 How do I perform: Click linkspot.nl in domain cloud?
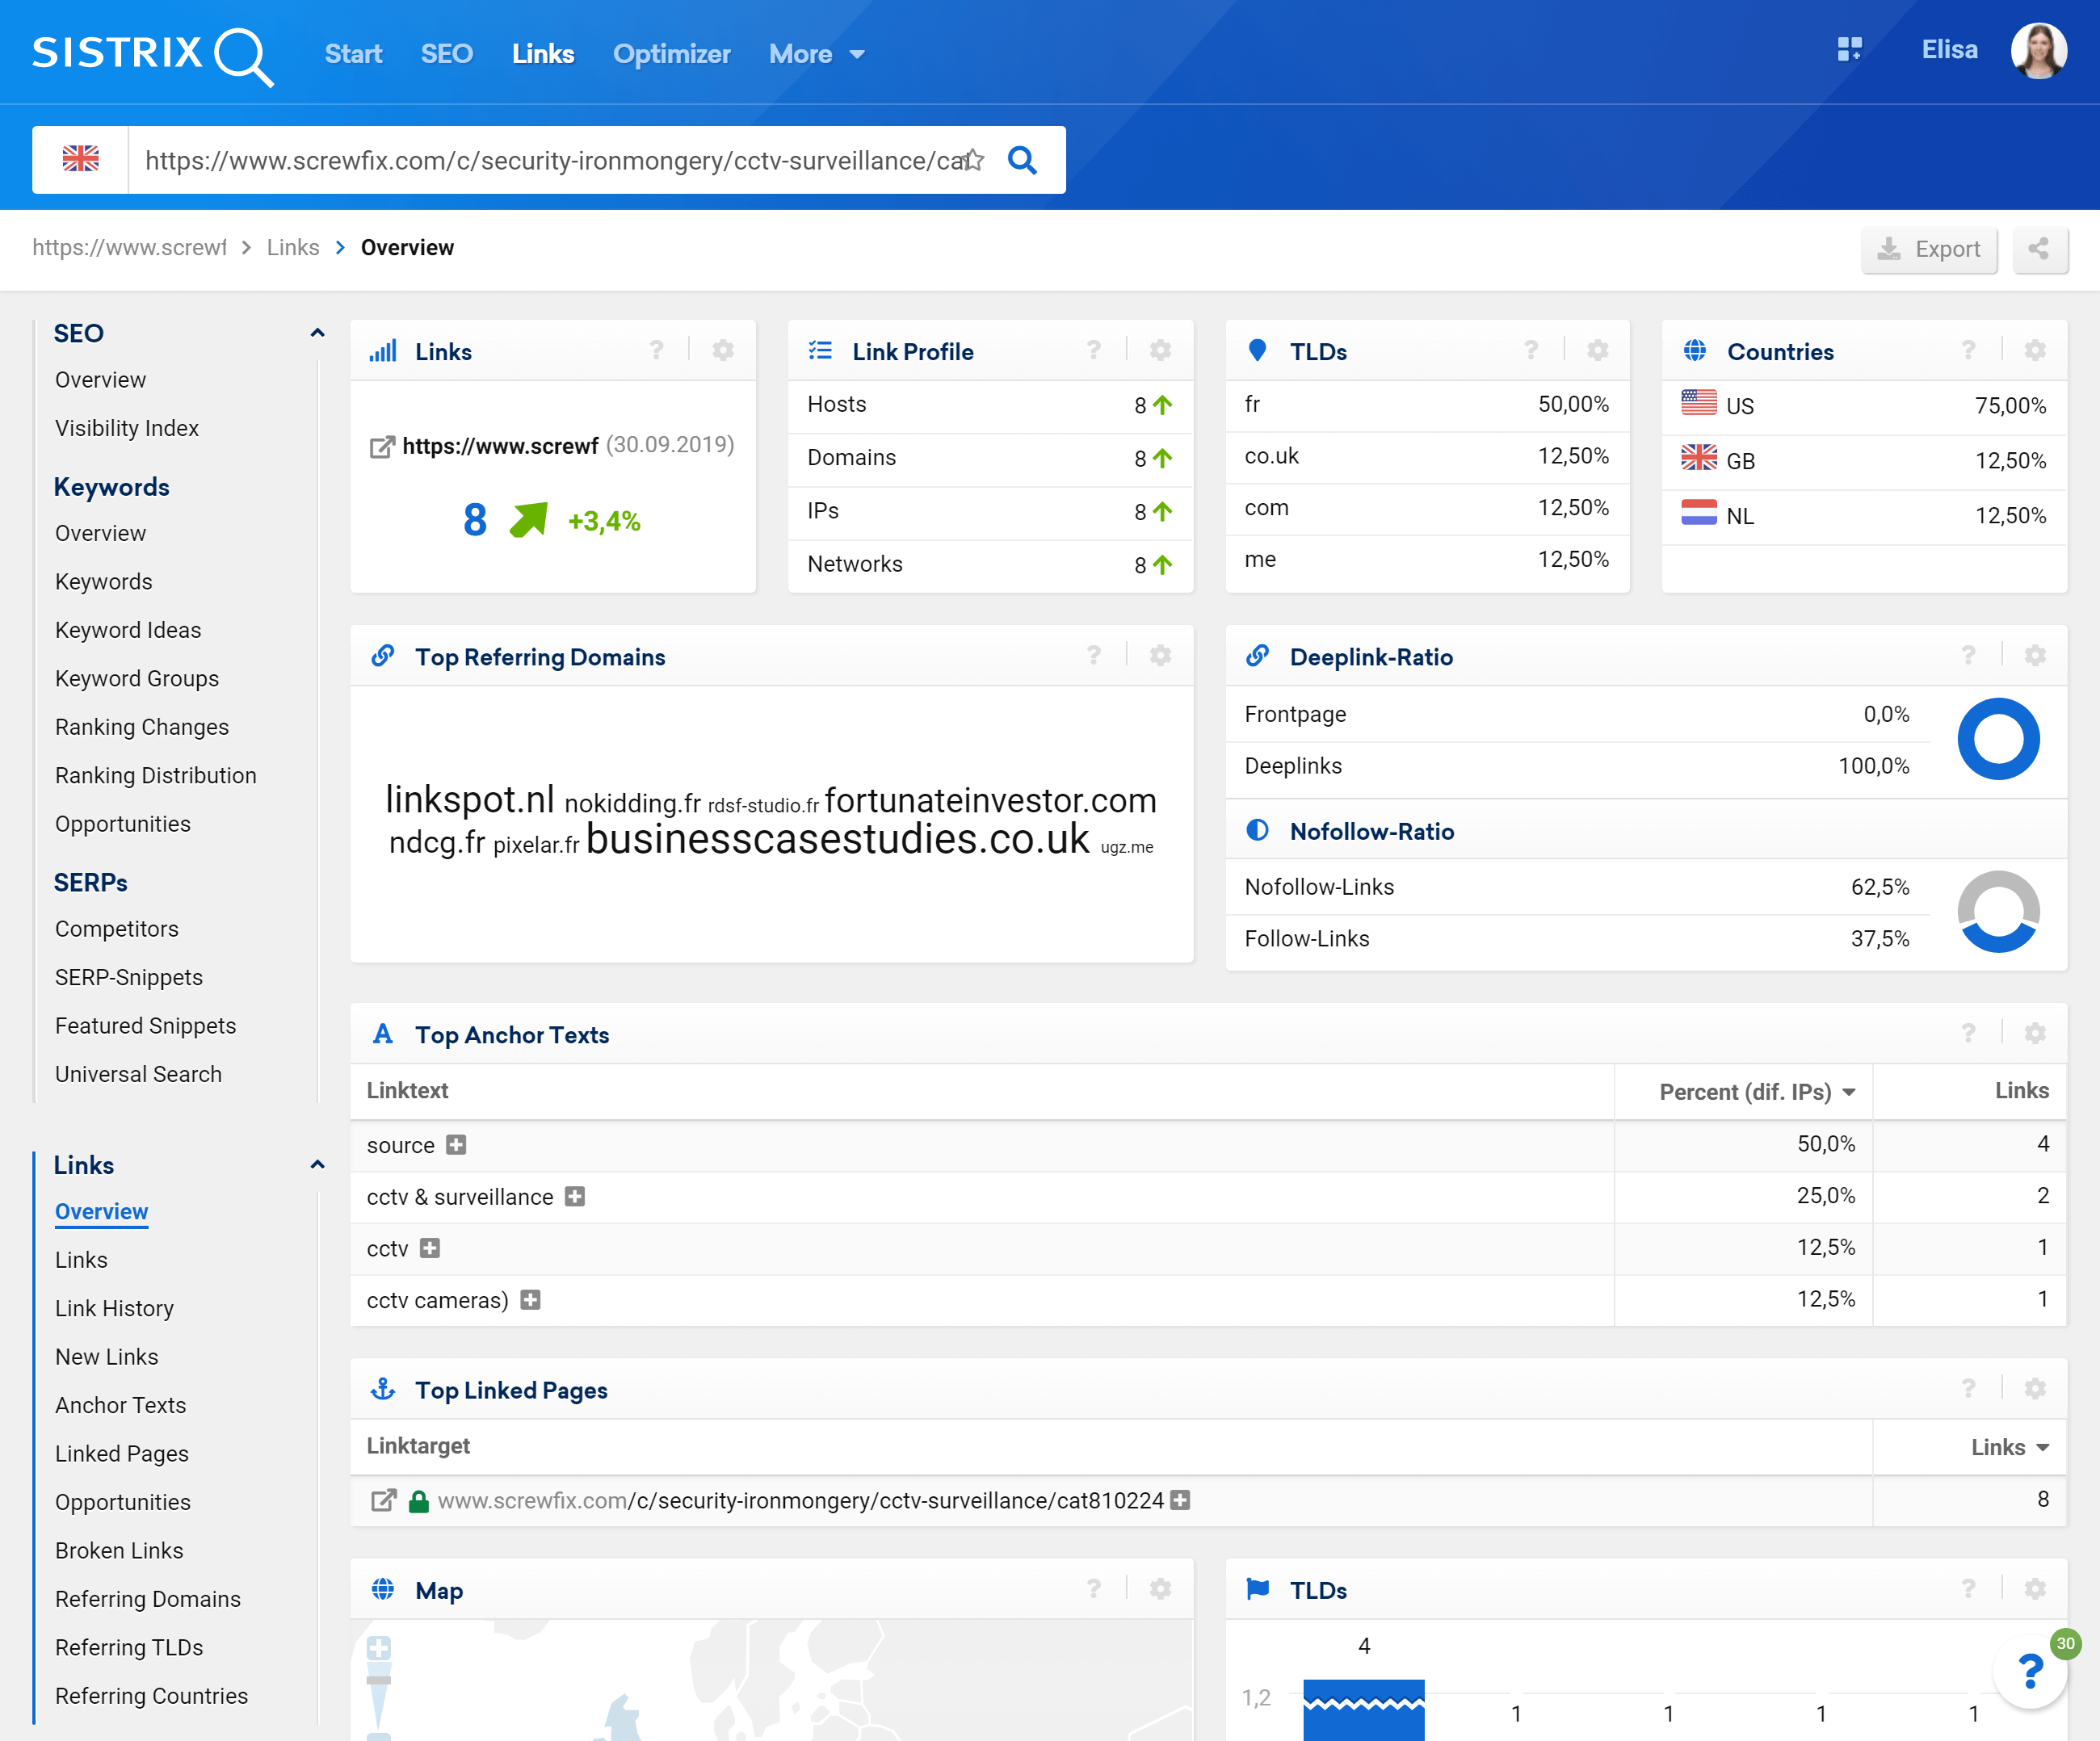(x=470, y=799)
